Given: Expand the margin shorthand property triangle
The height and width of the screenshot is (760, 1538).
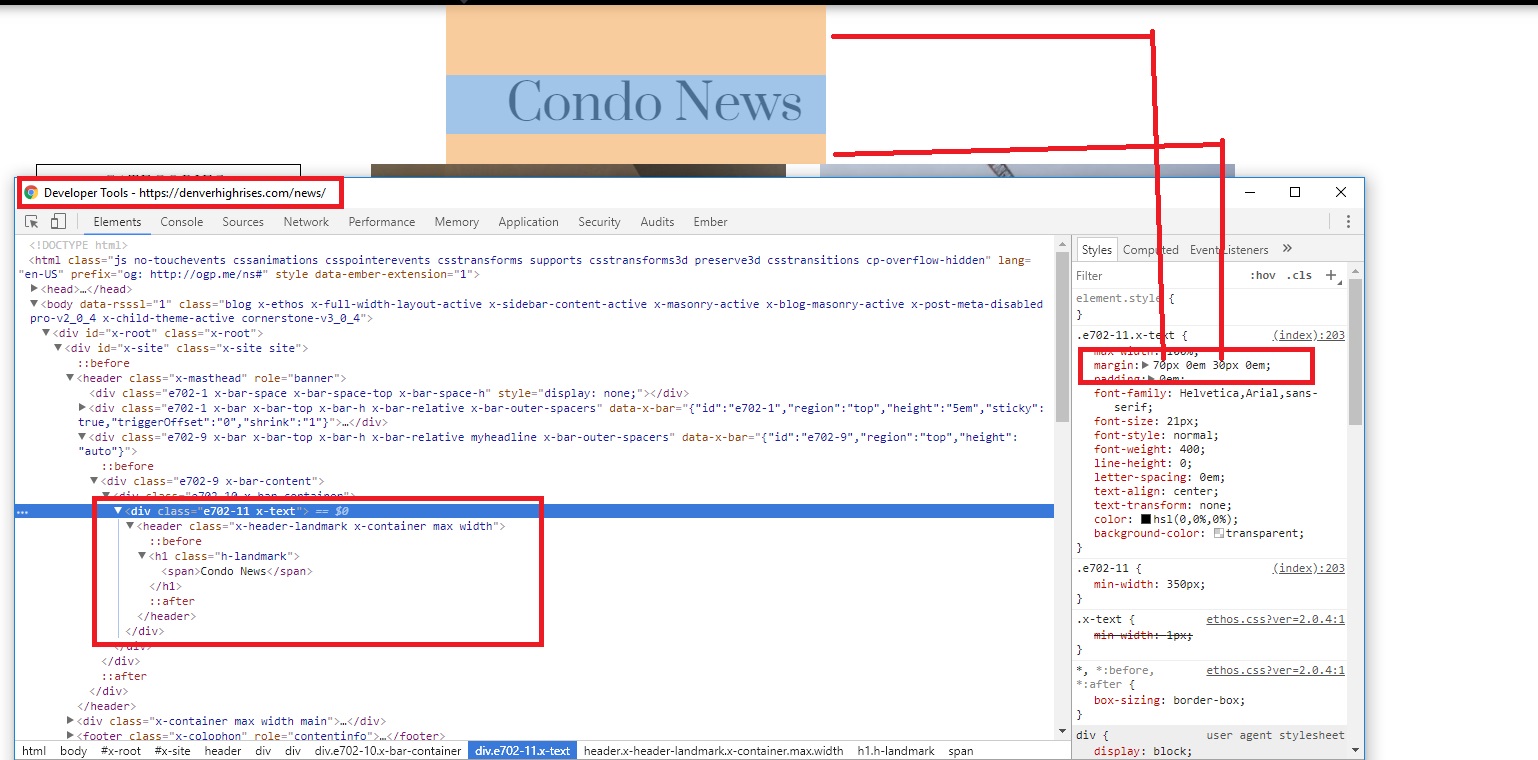Looking at the screenshot, I should [1145, 366].
